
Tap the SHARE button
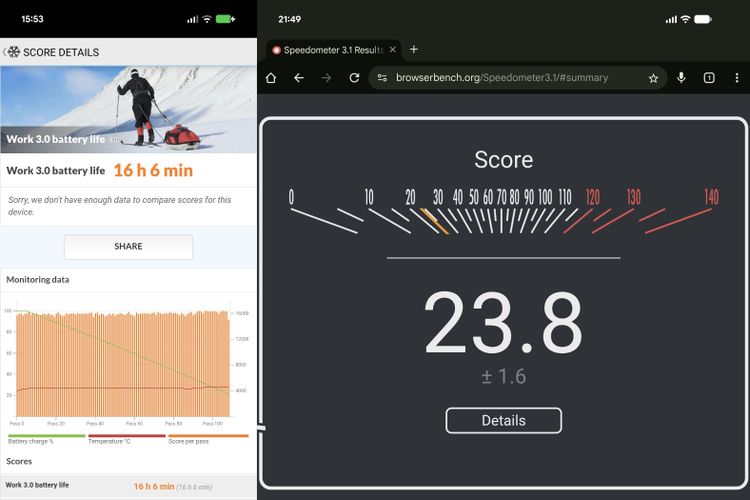[128, 246]
